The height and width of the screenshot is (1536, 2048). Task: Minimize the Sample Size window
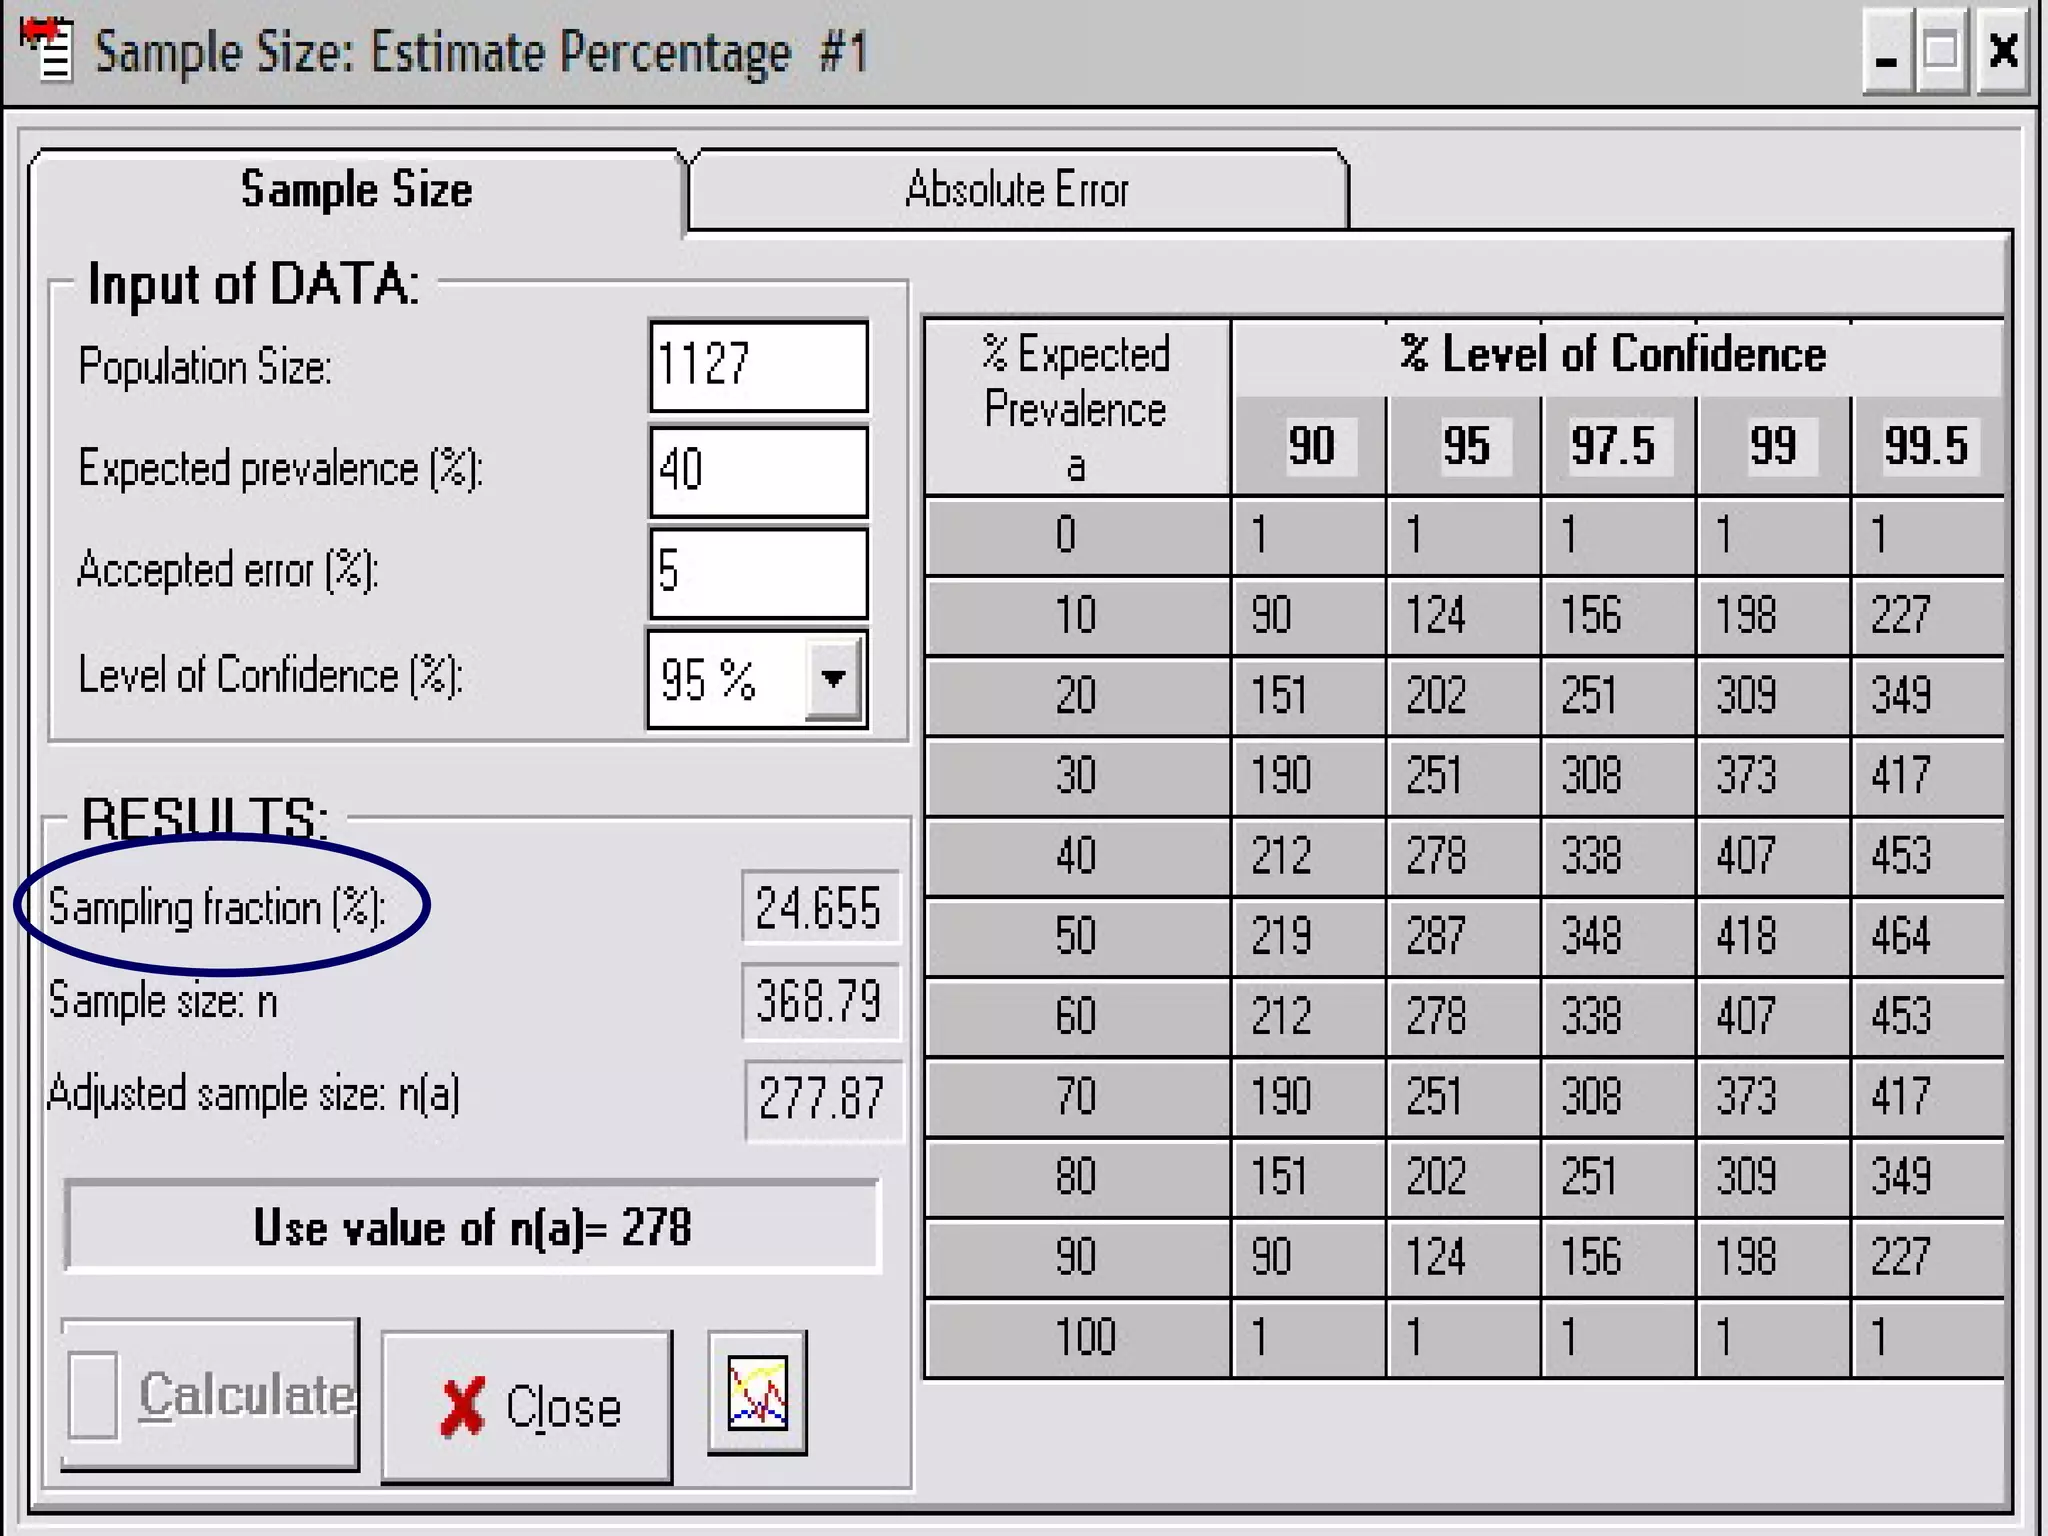tap(1886, 52)
